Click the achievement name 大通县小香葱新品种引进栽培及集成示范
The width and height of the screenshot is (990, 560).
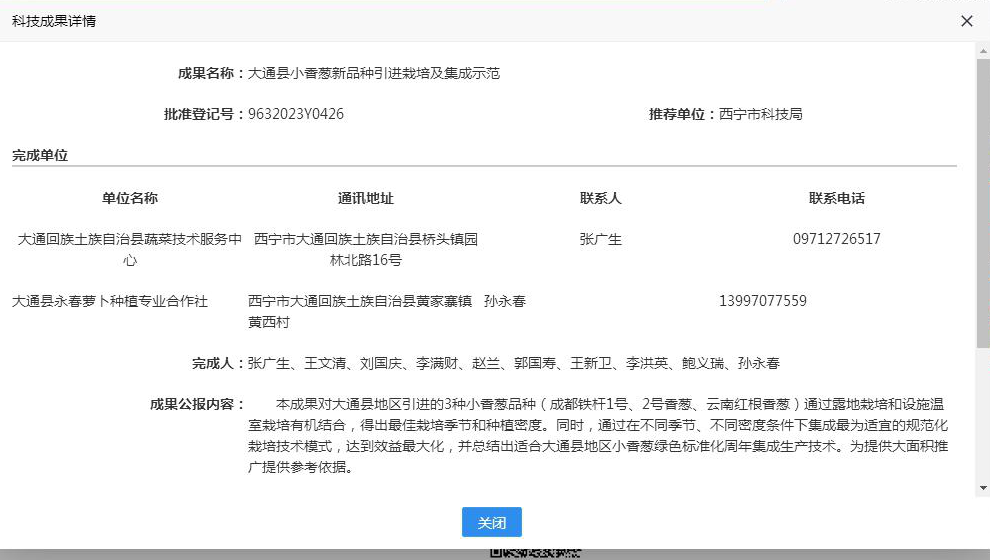(x=373, y=73)
